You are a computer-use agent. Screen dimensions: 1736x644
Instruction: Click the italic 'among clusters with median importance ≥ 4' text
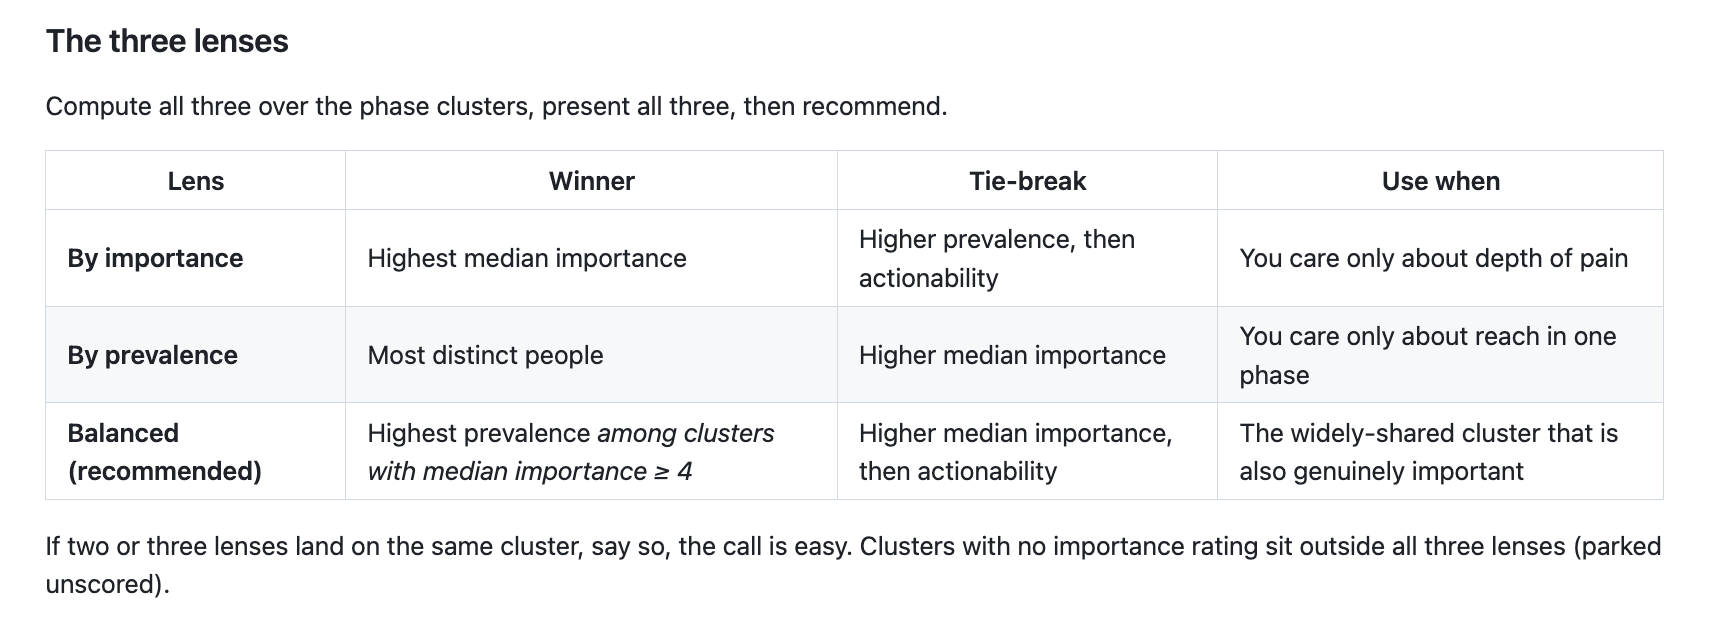point(570,453)
